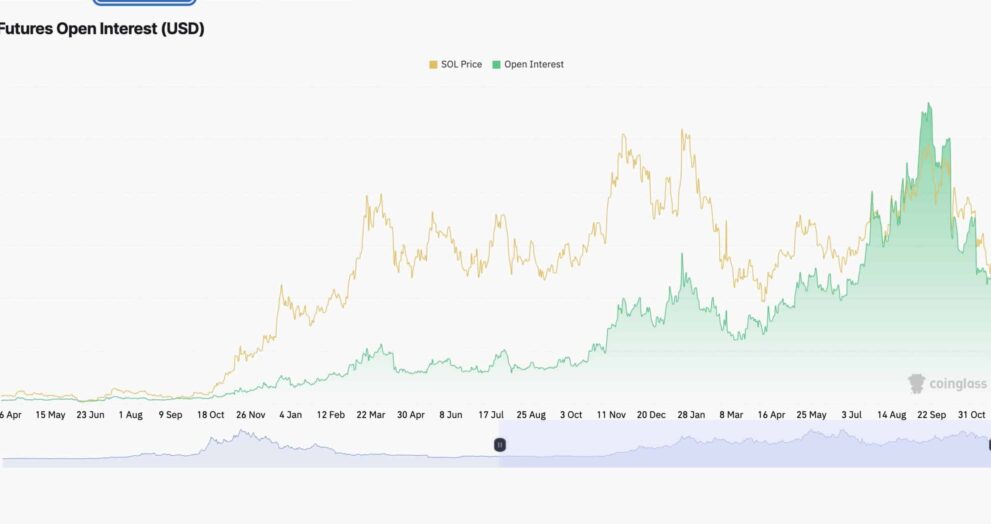The image size is (991, 524).
Task: Click the right edge range slider handle
Action: (989, 444)
